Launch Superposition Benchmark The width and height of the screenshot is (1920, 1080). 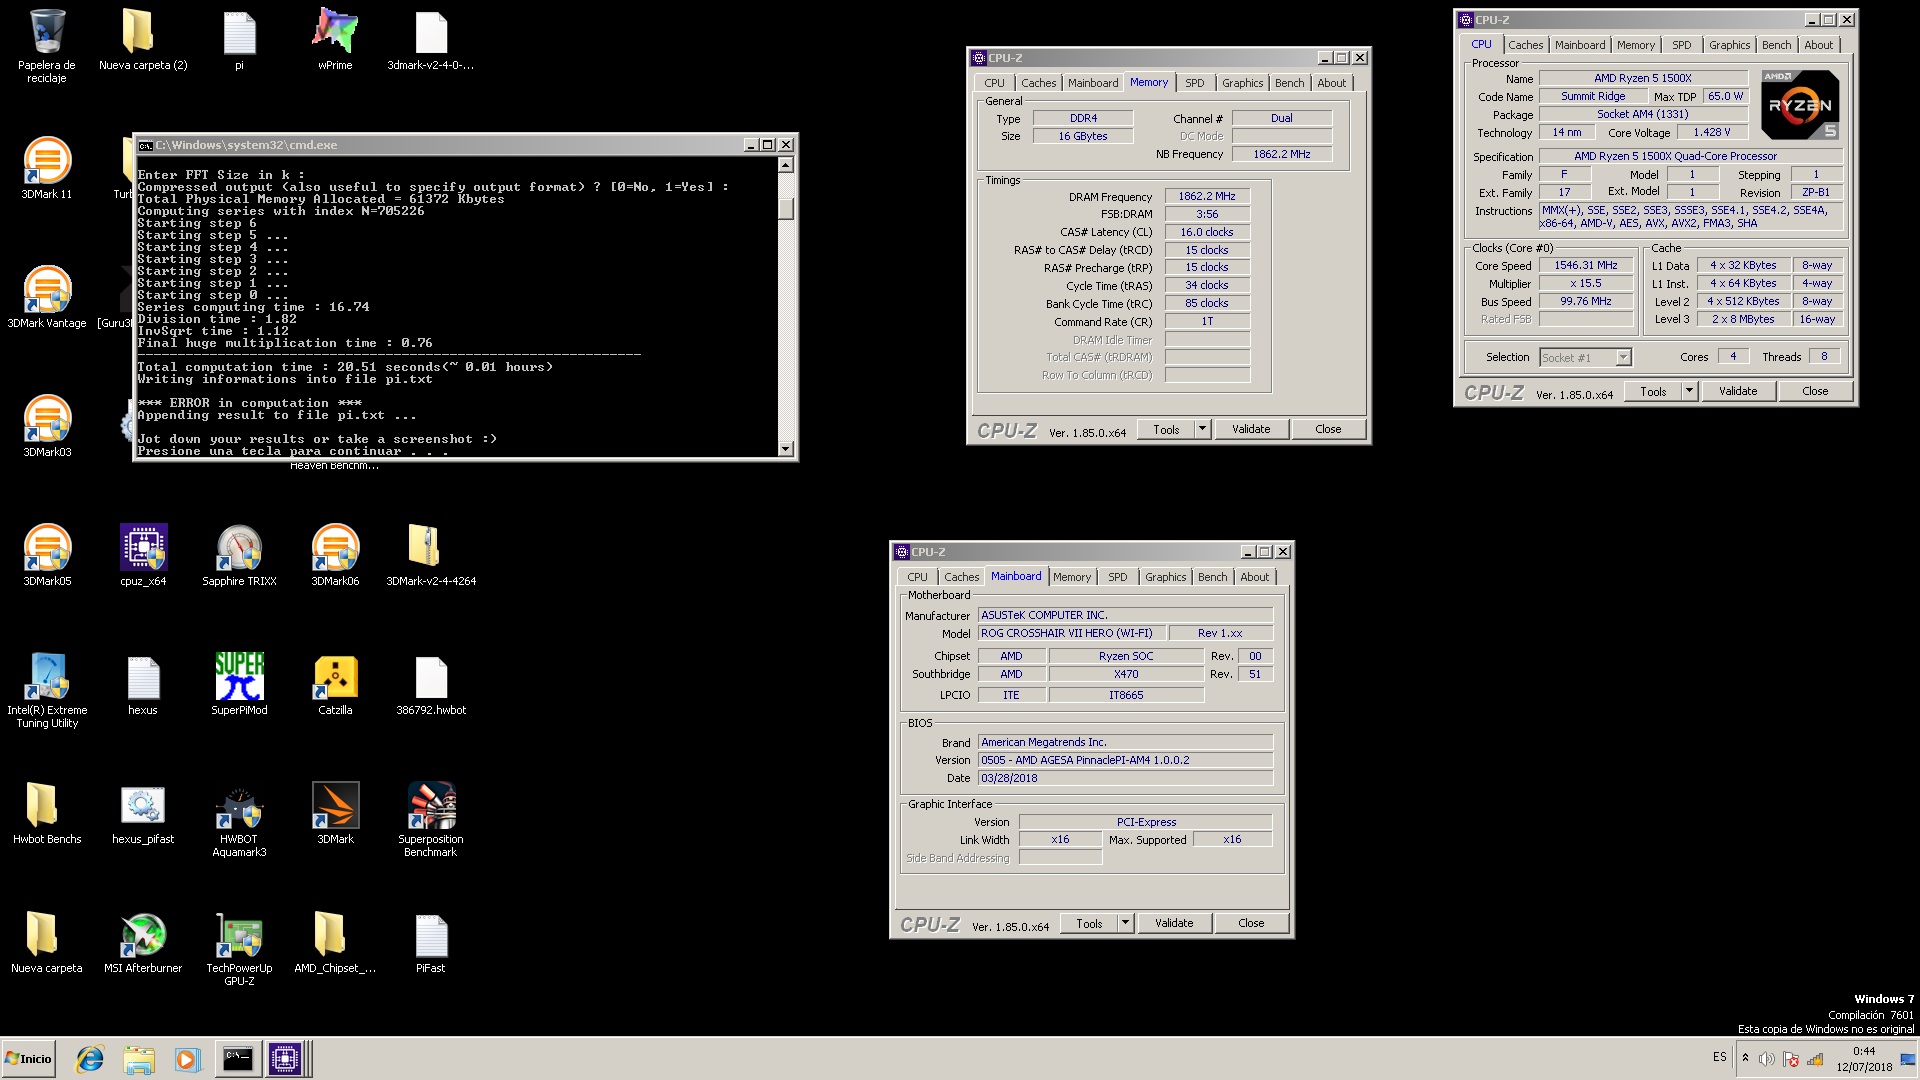[431, 819]
